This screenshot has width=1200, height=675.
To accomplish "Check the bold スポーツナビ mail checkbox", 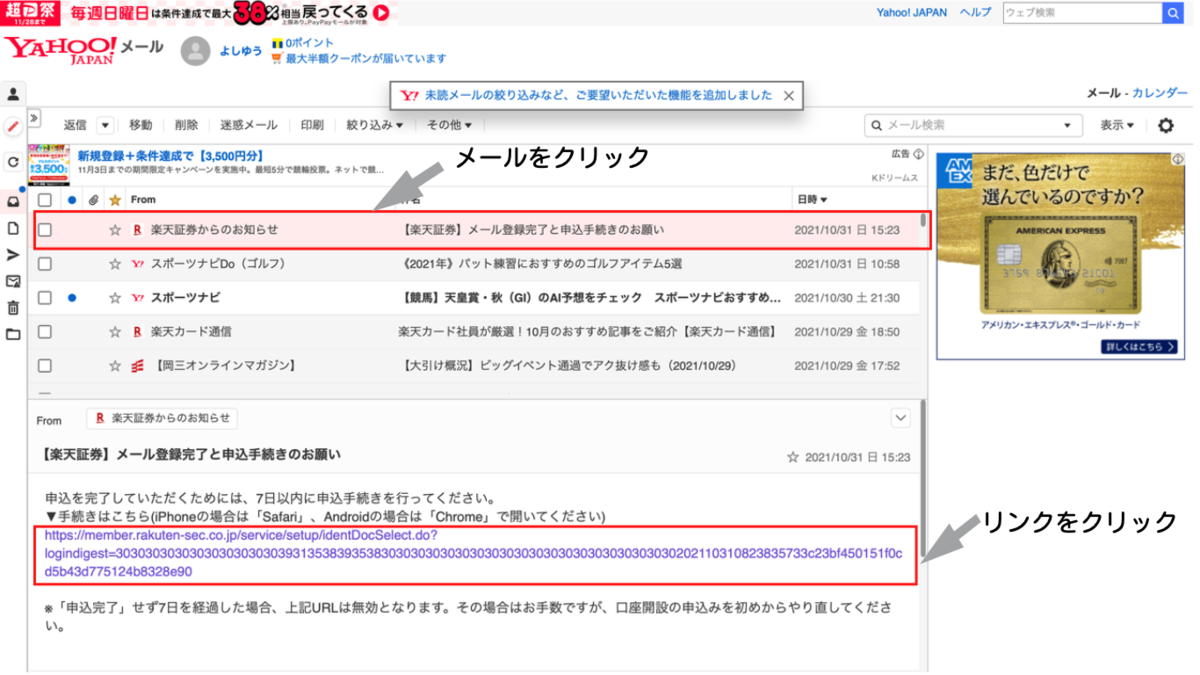I will point(45,298).
